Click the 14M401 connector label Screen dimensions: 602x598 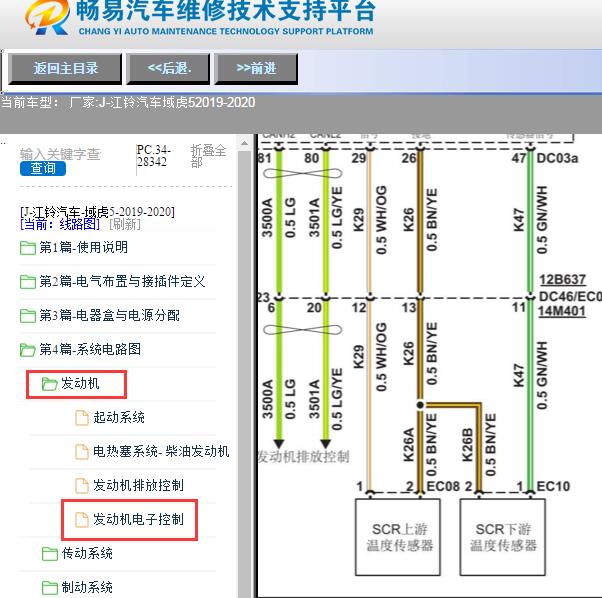(562, 311)
